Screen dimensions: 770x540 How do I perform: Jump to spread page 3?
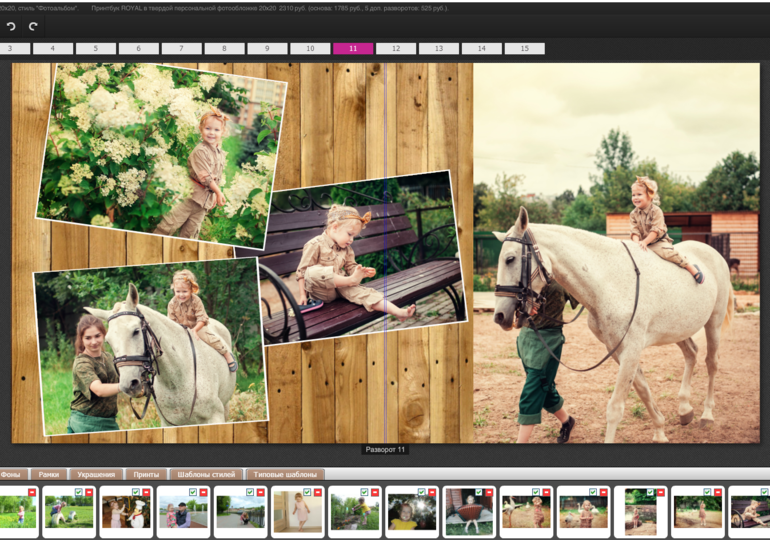11,48
